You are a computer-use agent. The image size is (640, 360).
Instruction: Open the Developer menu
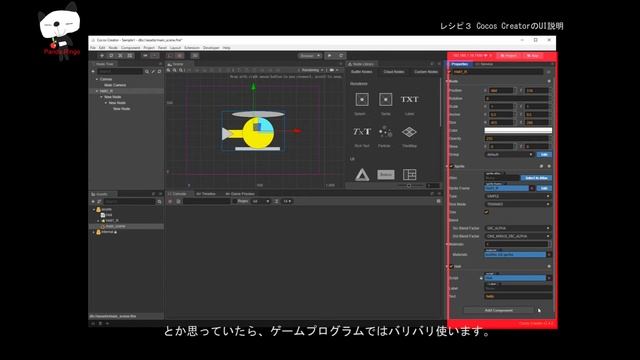211,48
